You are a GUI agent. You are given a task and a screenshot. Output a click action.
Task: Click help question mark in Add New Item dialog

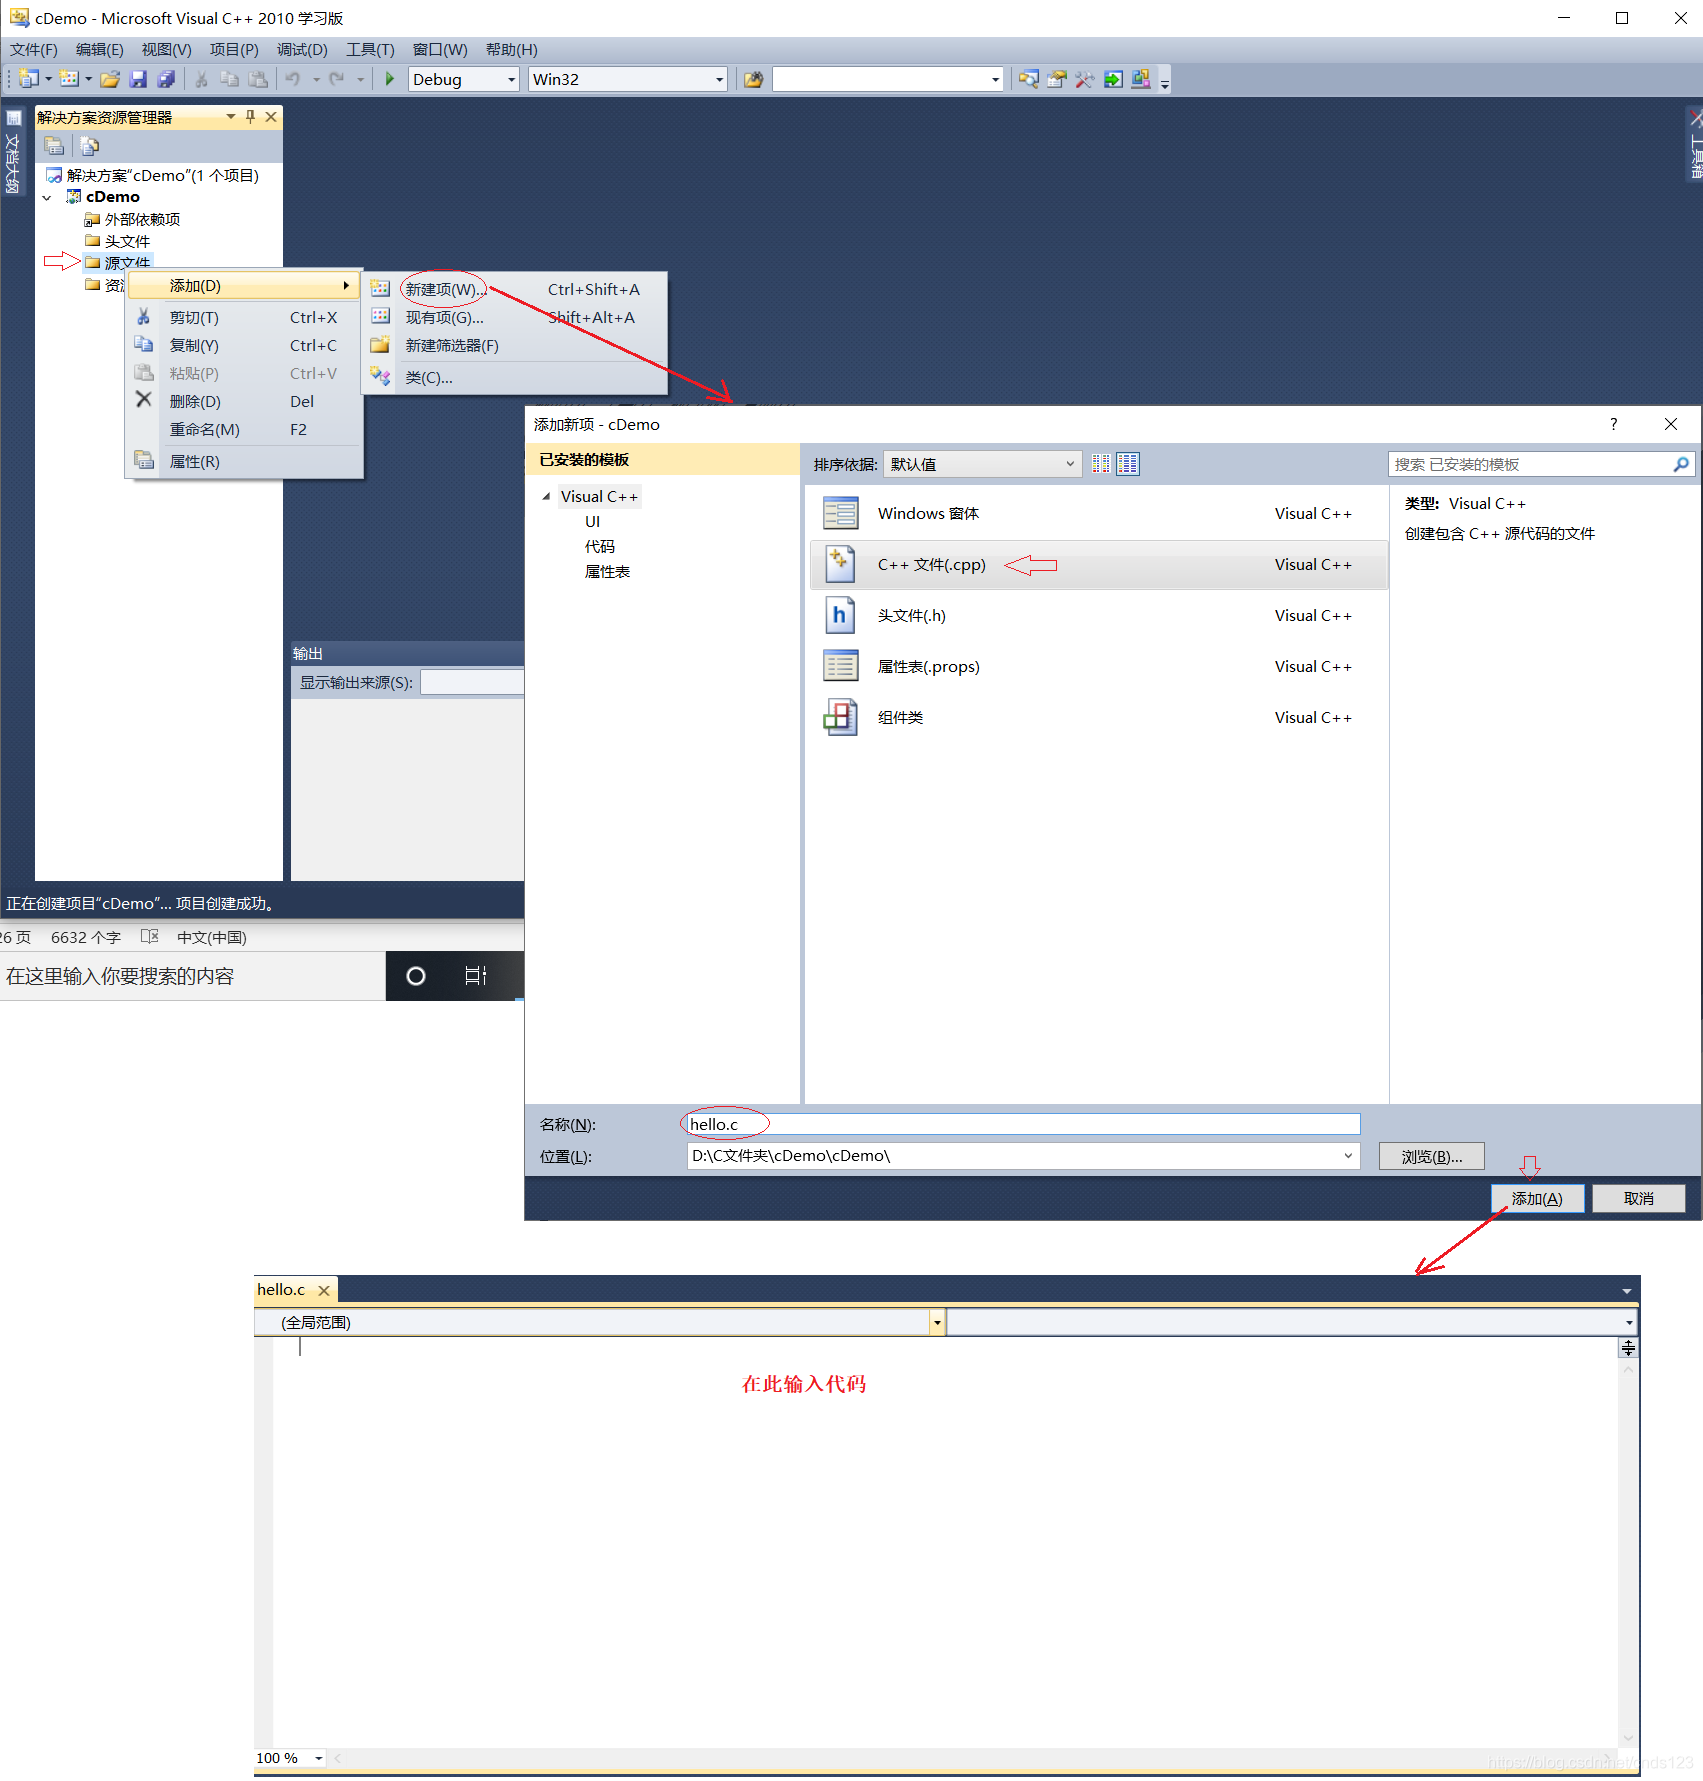coord(1613,424)
